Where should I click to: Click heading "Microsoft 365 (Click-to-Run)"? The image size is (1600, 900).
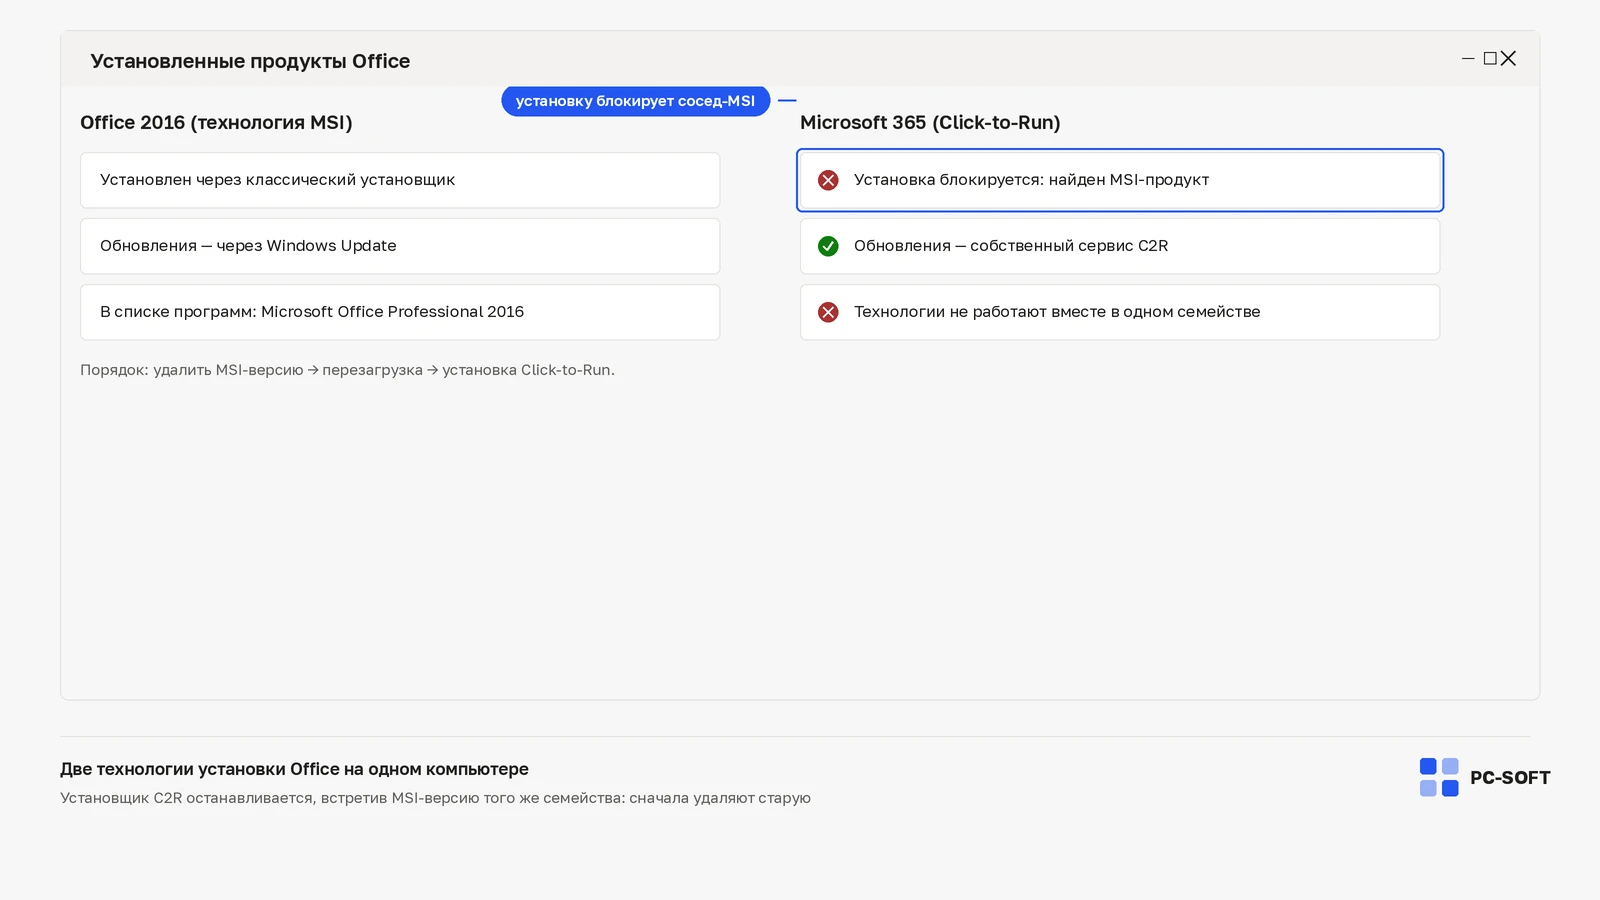click(x=930, y=123)
